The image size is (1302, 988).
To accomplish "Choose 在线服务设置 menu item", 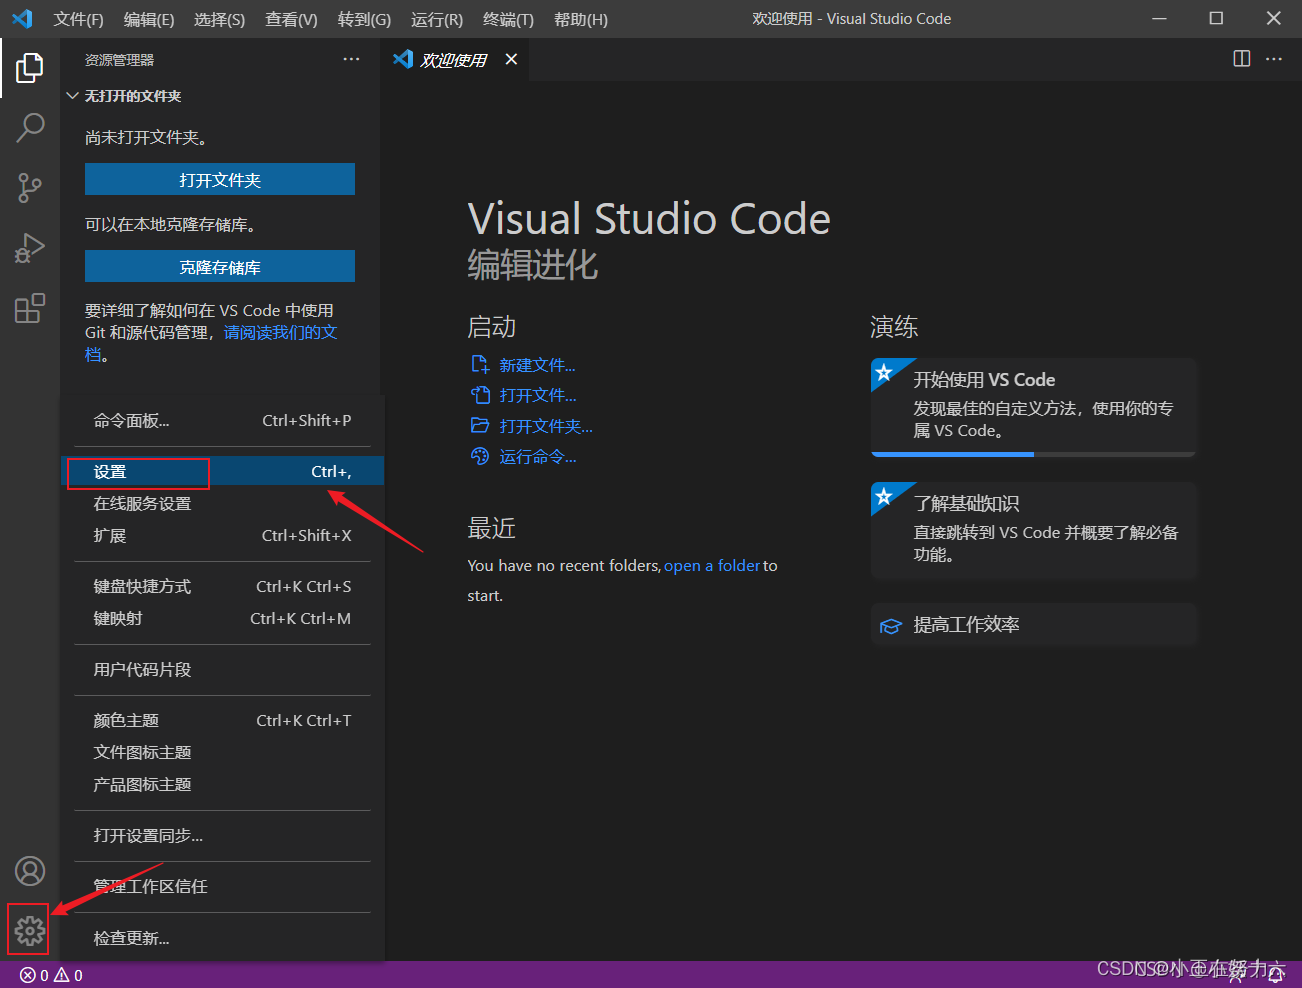I will coord(222,504).
